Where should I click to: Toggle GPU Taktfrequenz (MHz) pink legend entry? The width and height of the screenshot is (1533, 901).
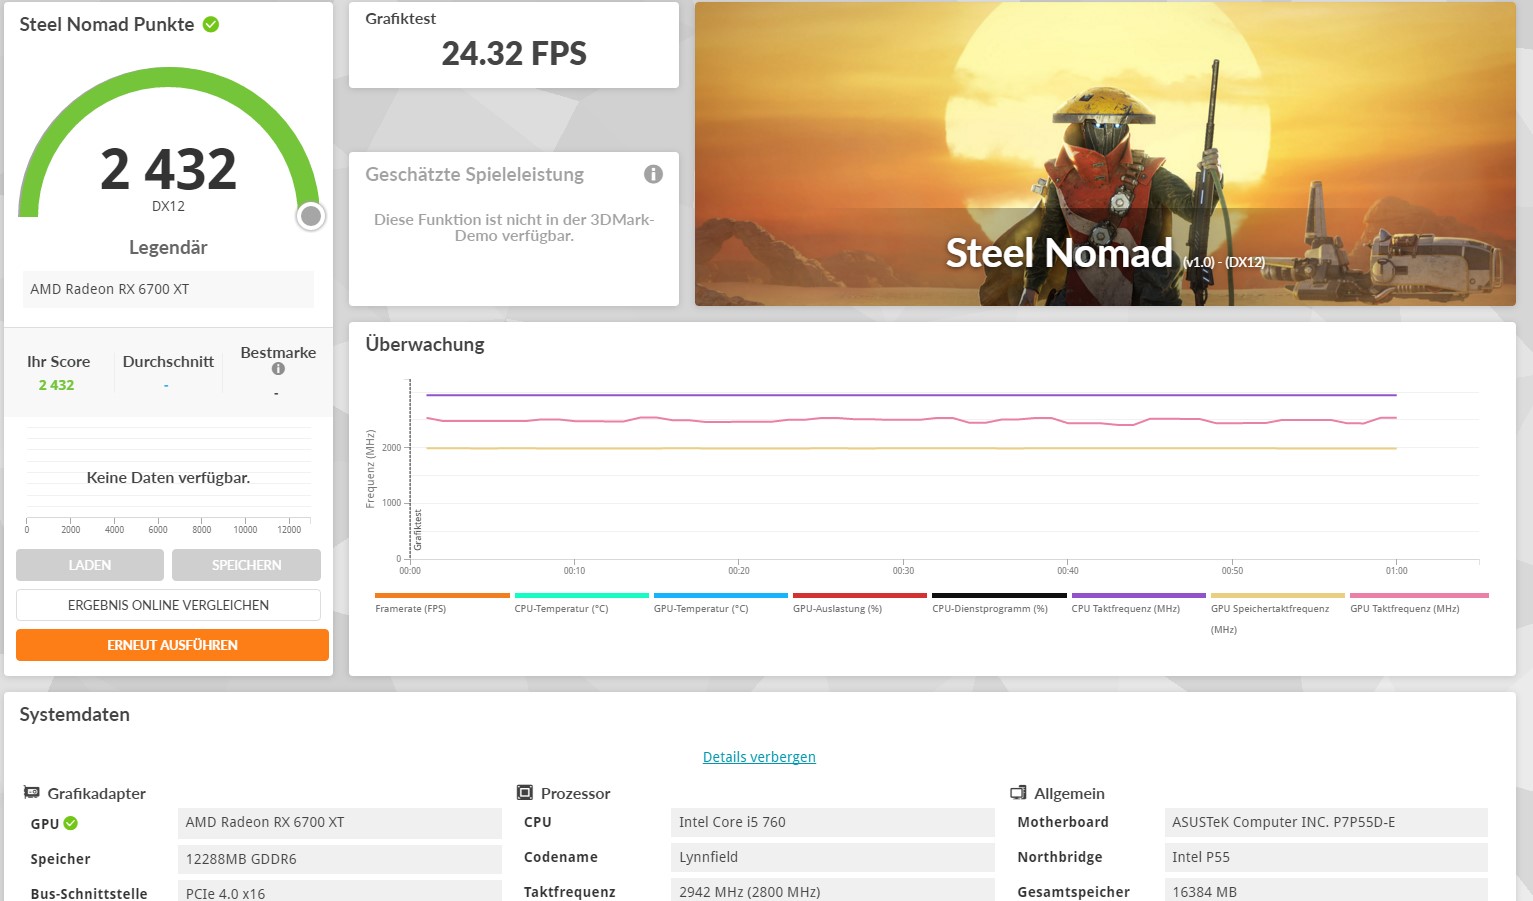coord(1418,603)
